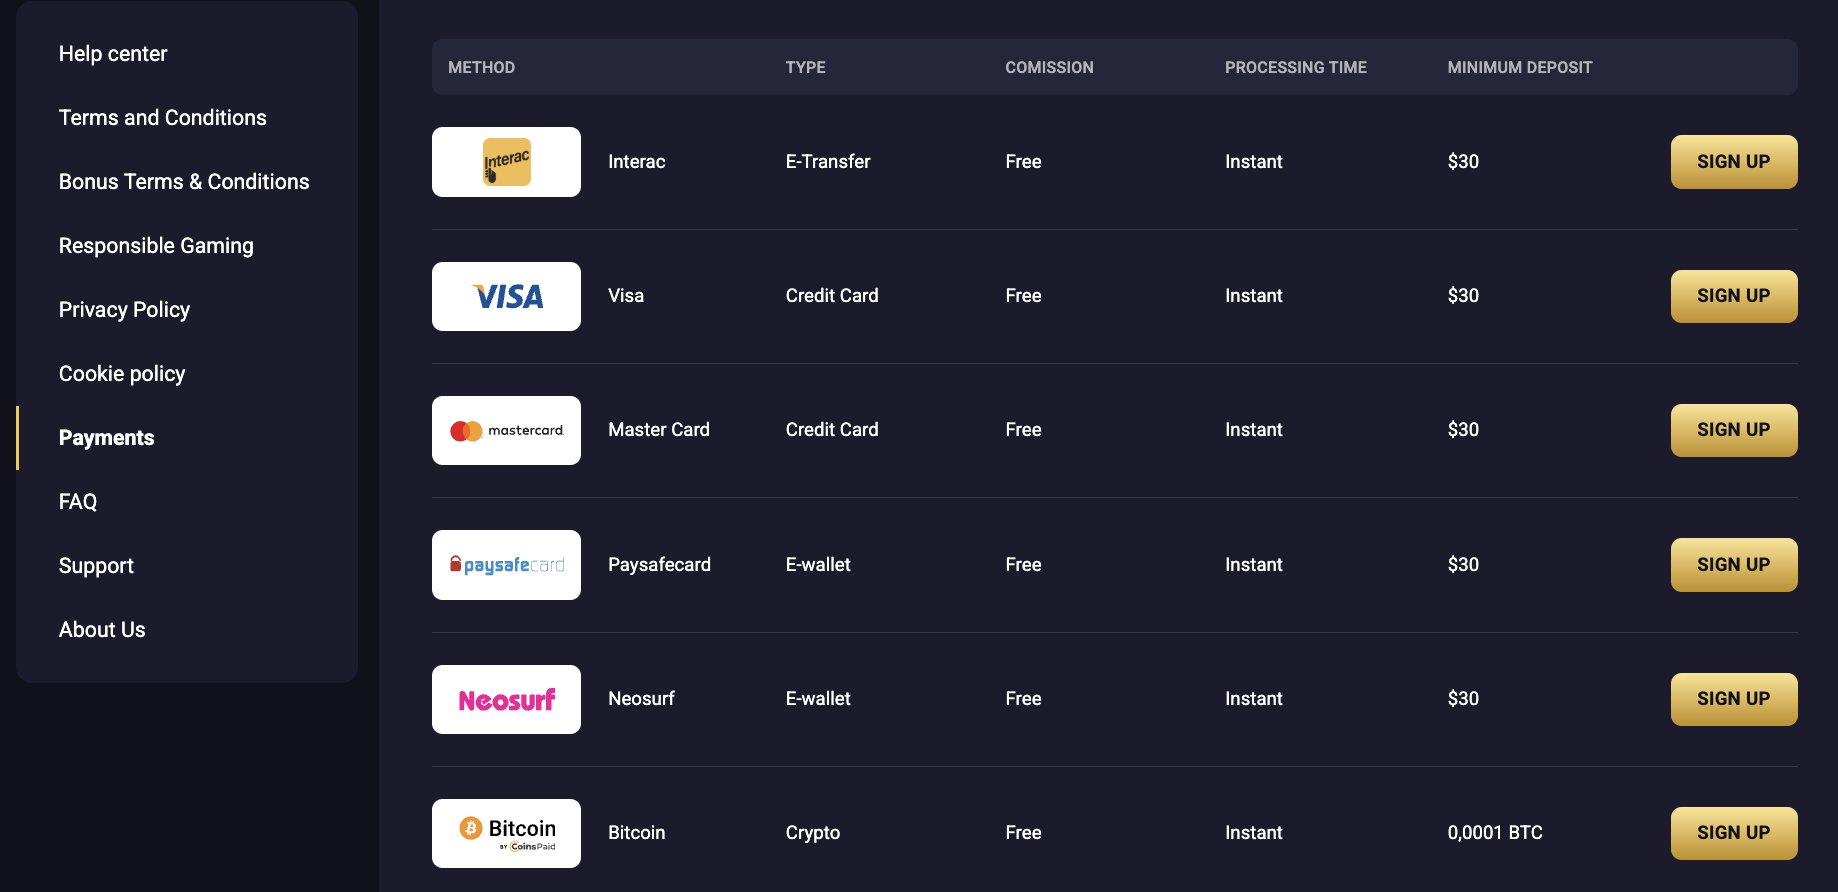Open the Responsible Gaming page
Screen dimensions: 1838x892
(x=156, y=245)
